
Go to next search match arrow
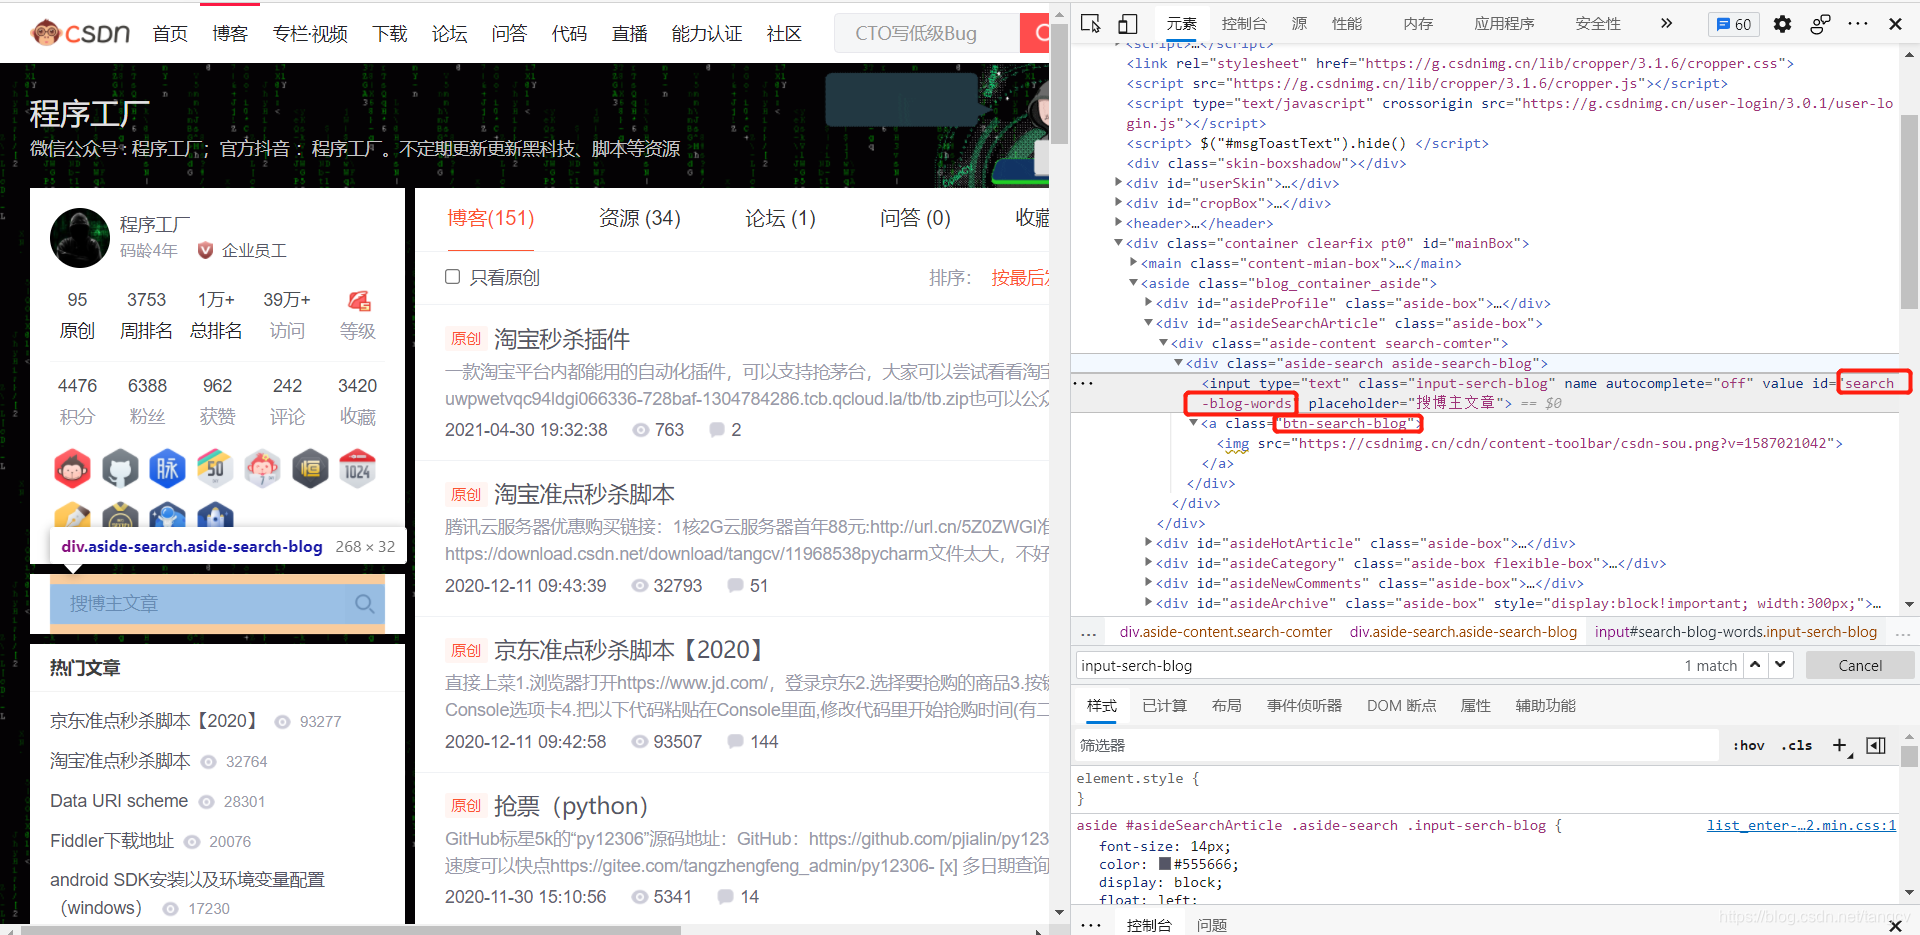(x=1780, y=665)
